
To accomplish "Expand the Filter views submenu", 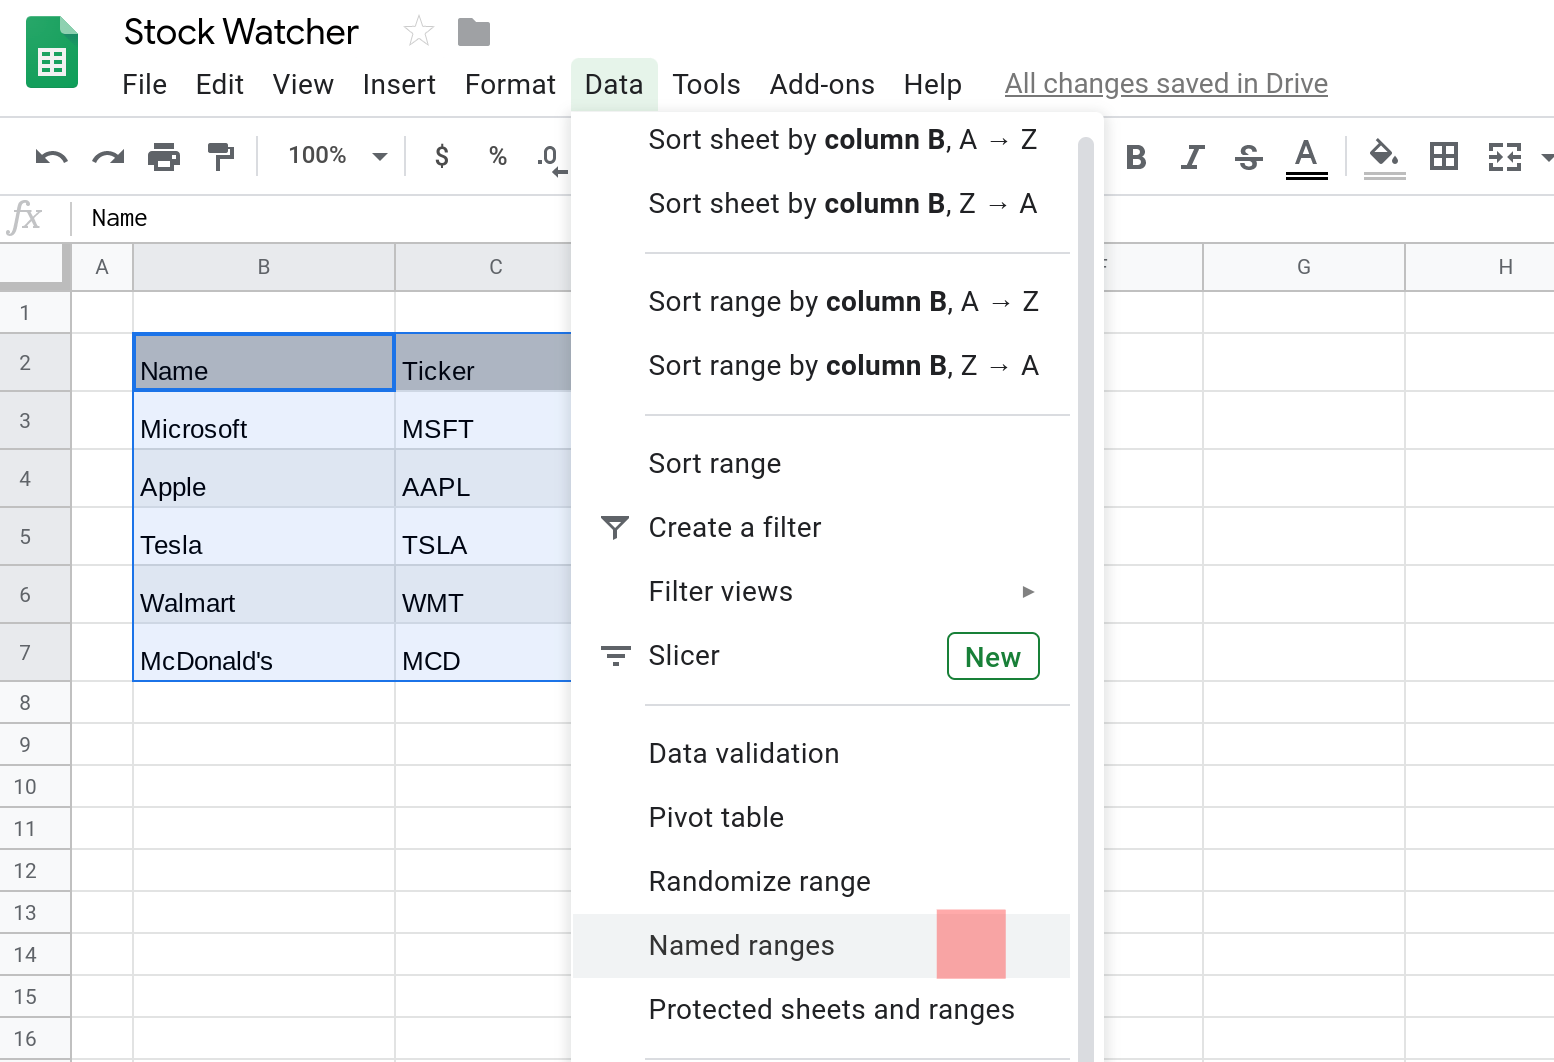I will pyautogui.click(x=821, y=592).
